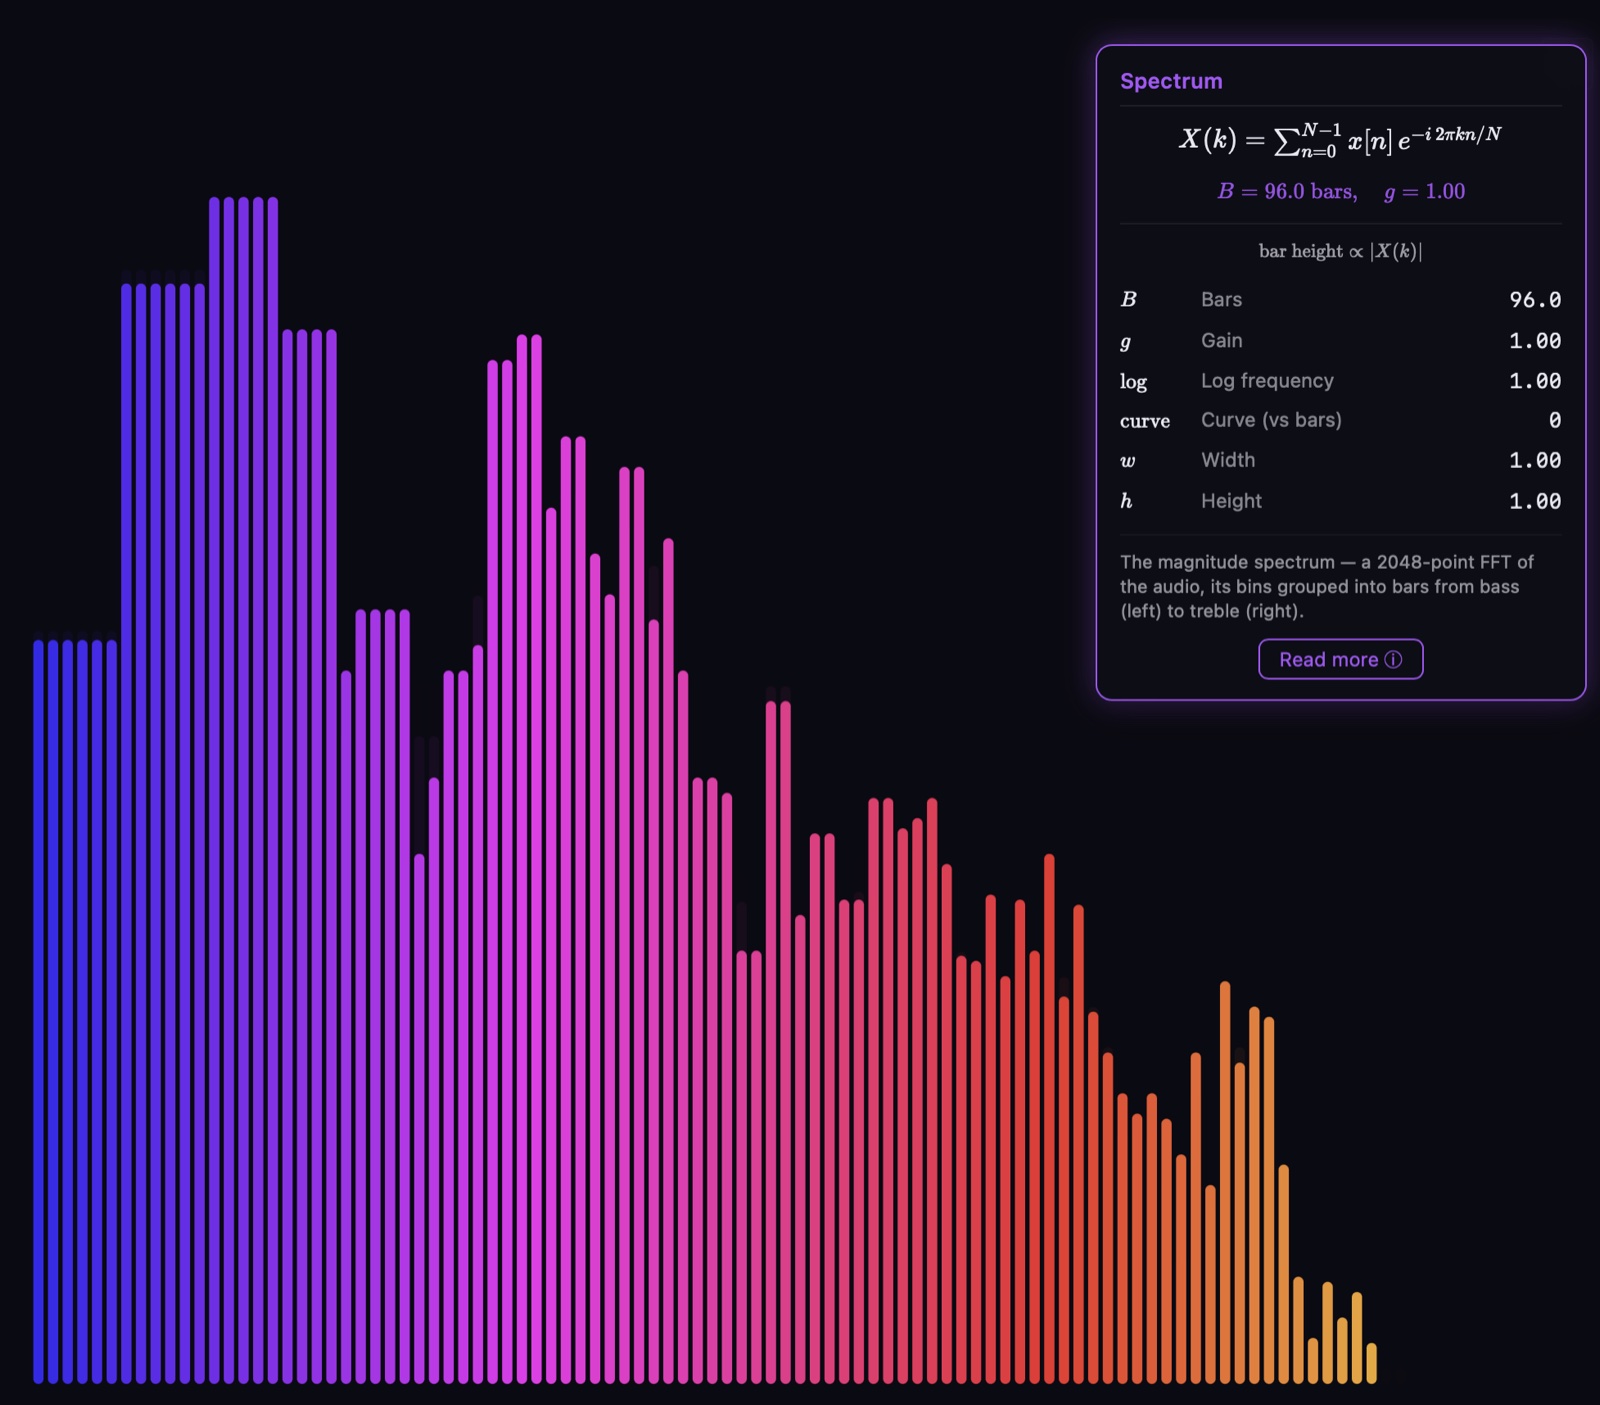Viewport: 1600px width, 1405px height.
Task: Click the g = 1.00 summary text
Action: tap(1424, 191)
